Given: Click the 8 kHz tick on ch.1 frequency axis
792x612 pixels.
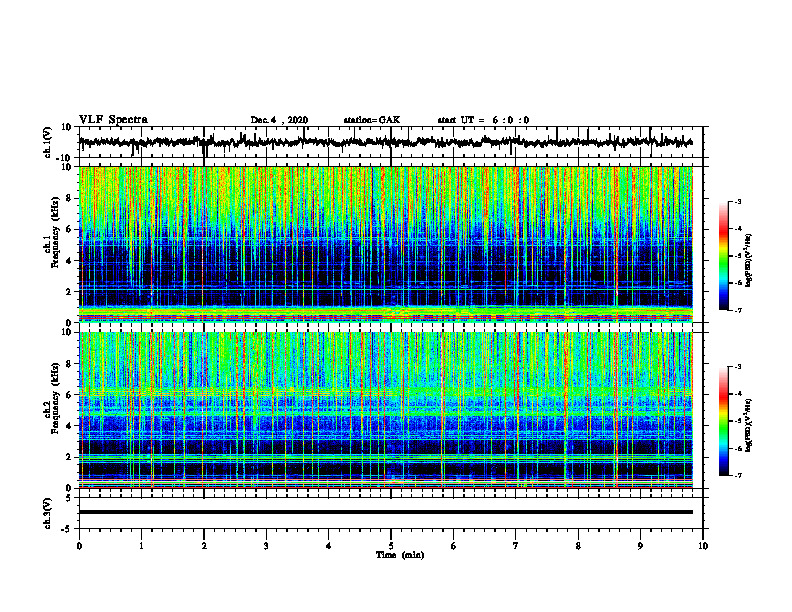Looking at the screenshot, I should tap(69, 198).
